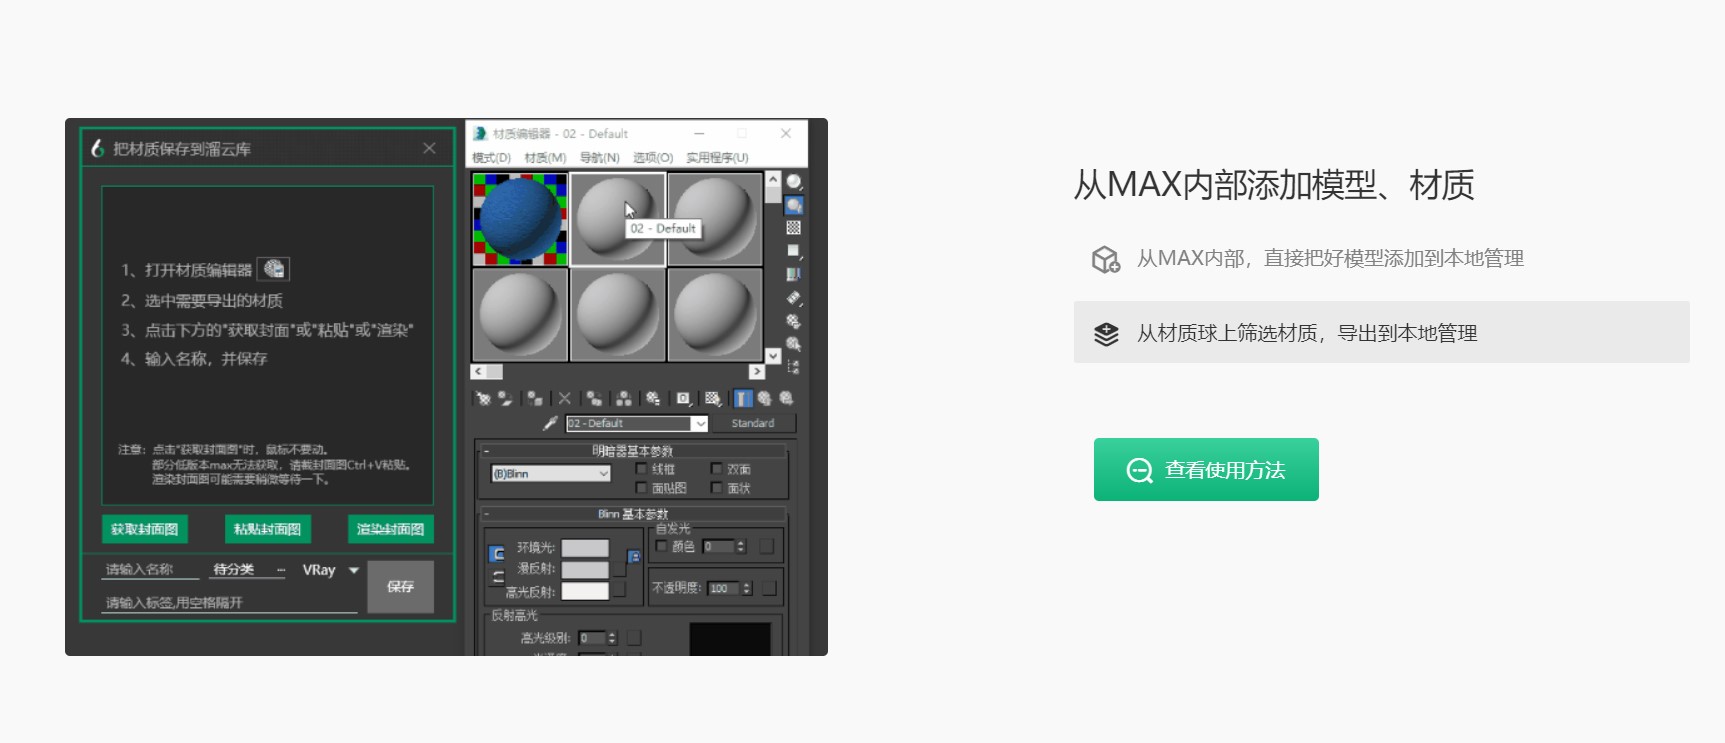This screenshot has width=1725, height=743.
Task: Select the blue material sample sphere
Action: (520, 219)
